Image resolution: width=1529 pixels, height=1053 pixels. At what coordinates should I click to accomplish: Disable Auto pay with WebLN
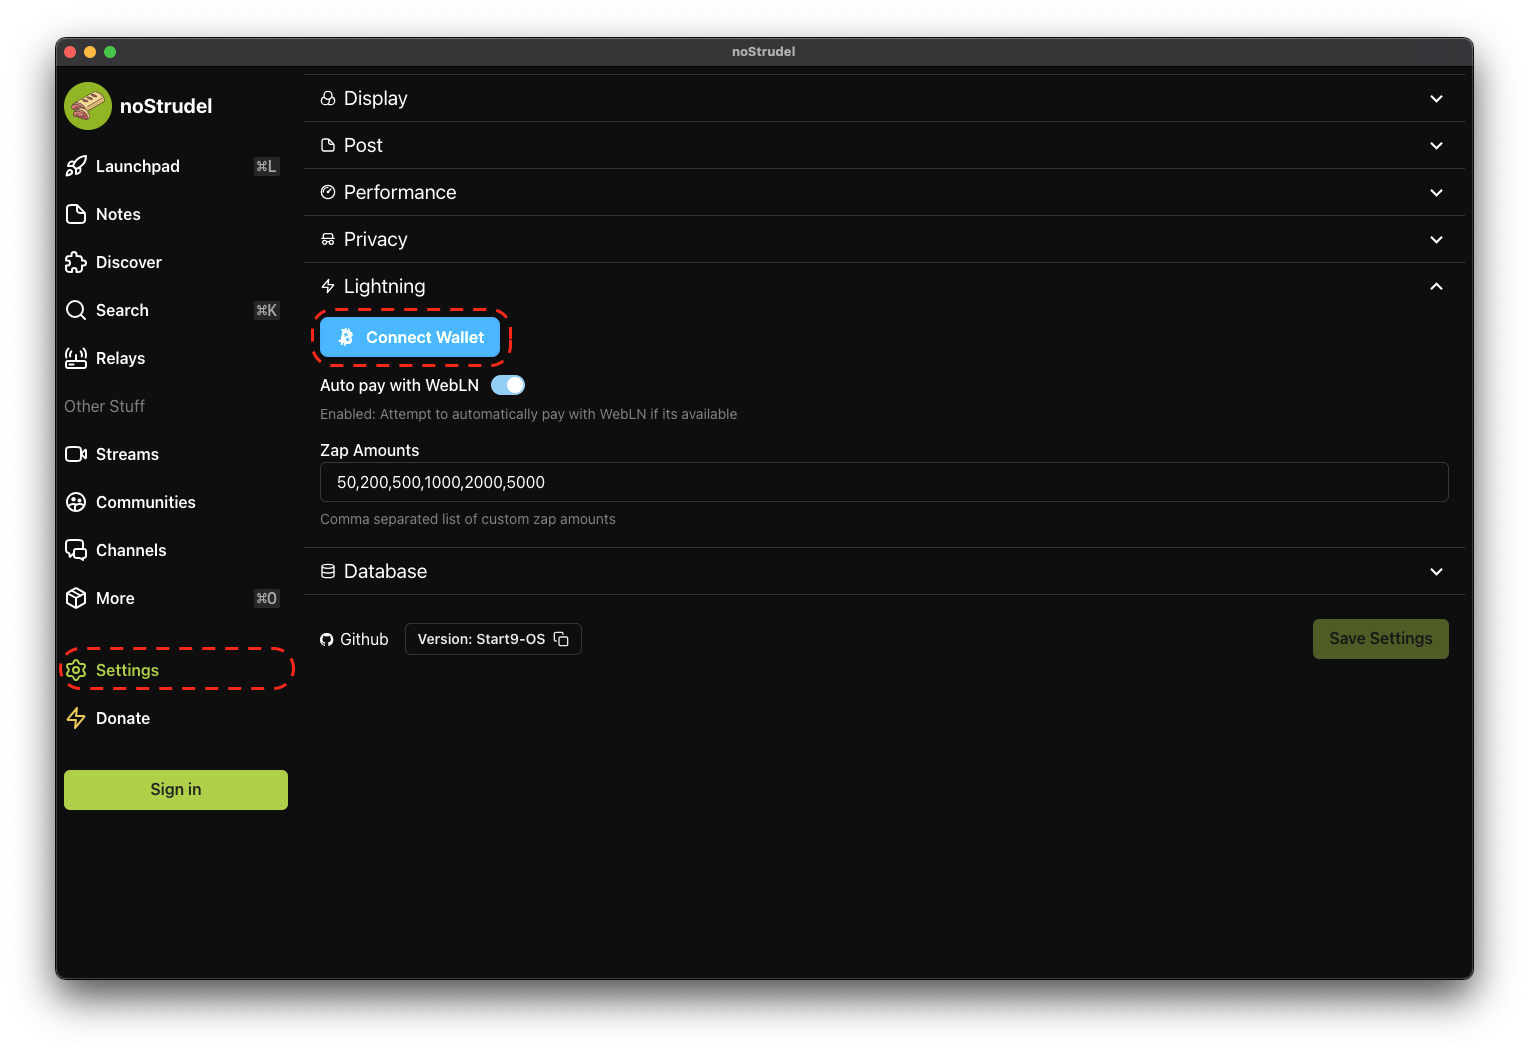coord(508,385)
